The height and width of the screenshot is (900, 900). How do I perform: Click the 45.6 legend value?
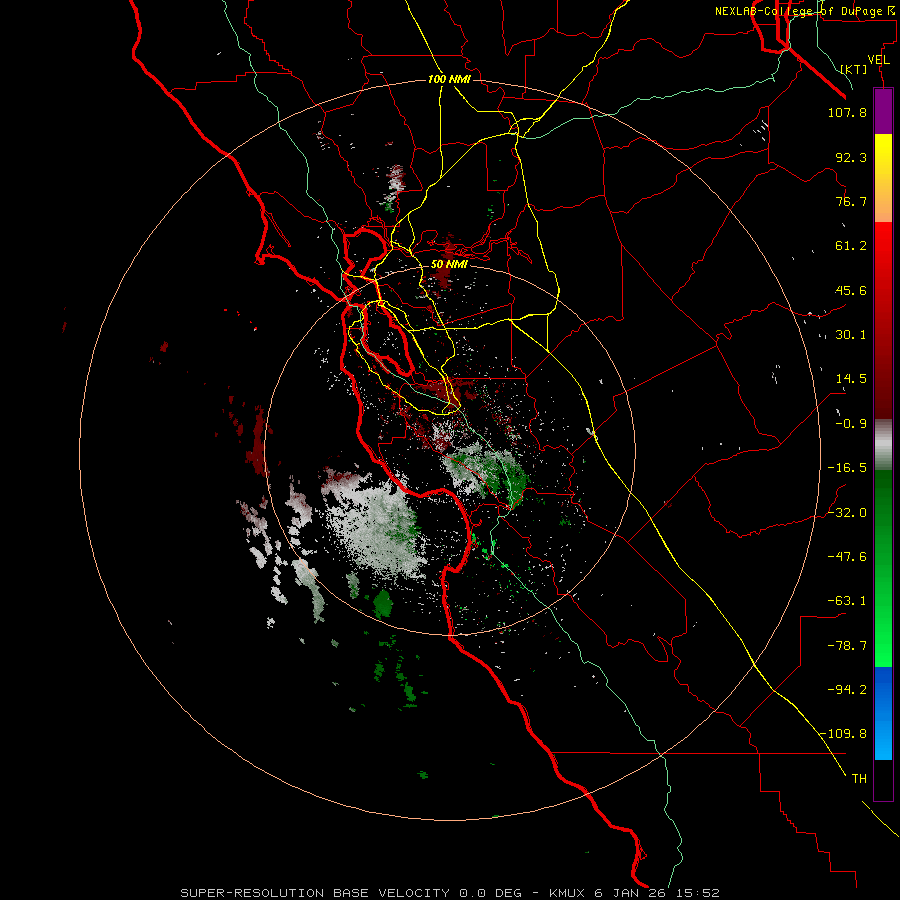click(851, 290)
